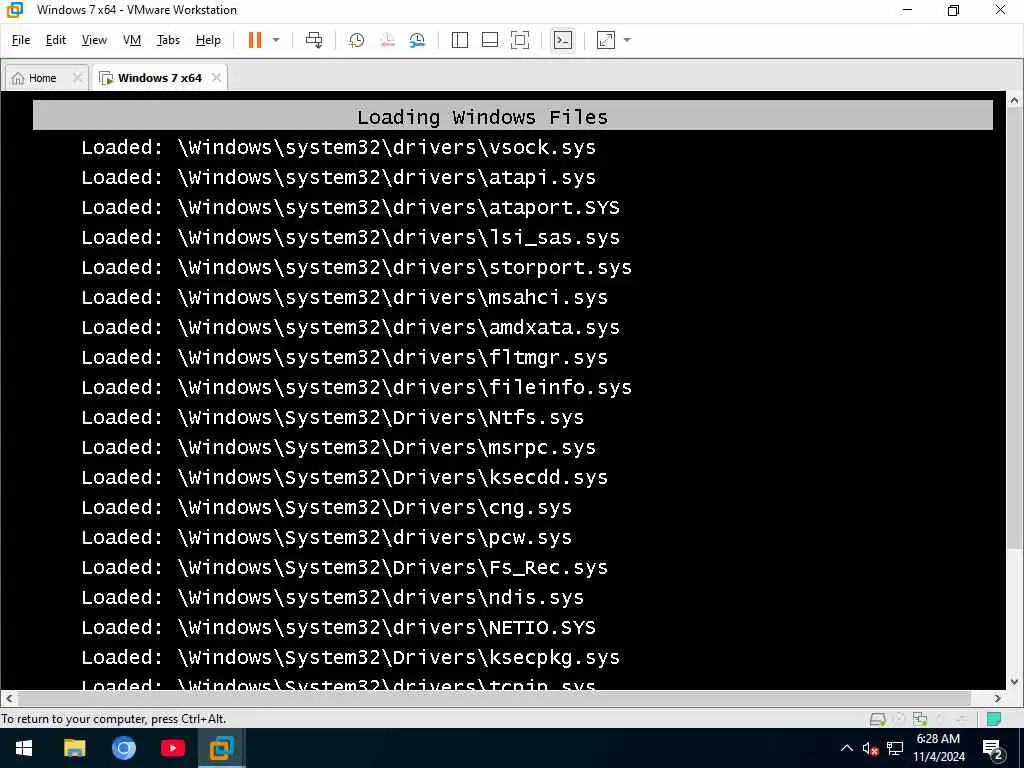
Task: Click the horizontal scrollbar right arrow
Action: 998,698
